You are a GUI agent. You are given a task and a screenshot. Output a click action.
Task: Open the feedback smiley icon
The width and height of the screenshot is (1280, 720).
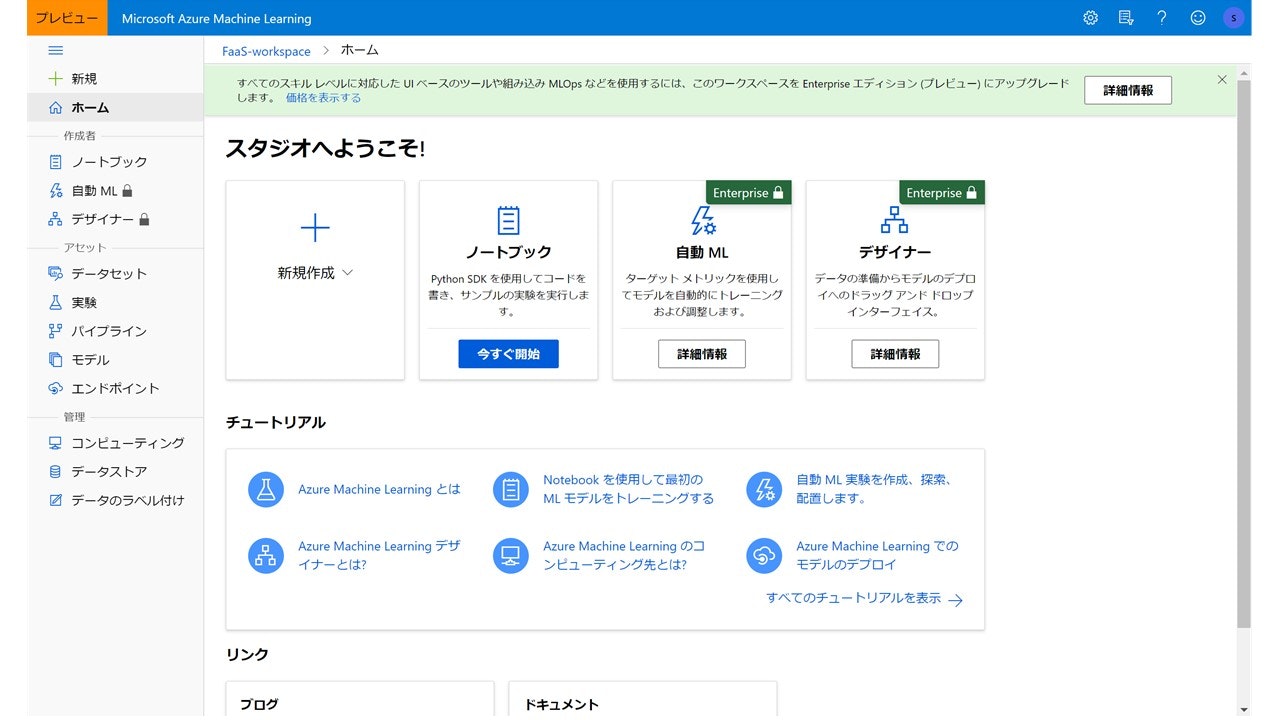pos(1198,18)
